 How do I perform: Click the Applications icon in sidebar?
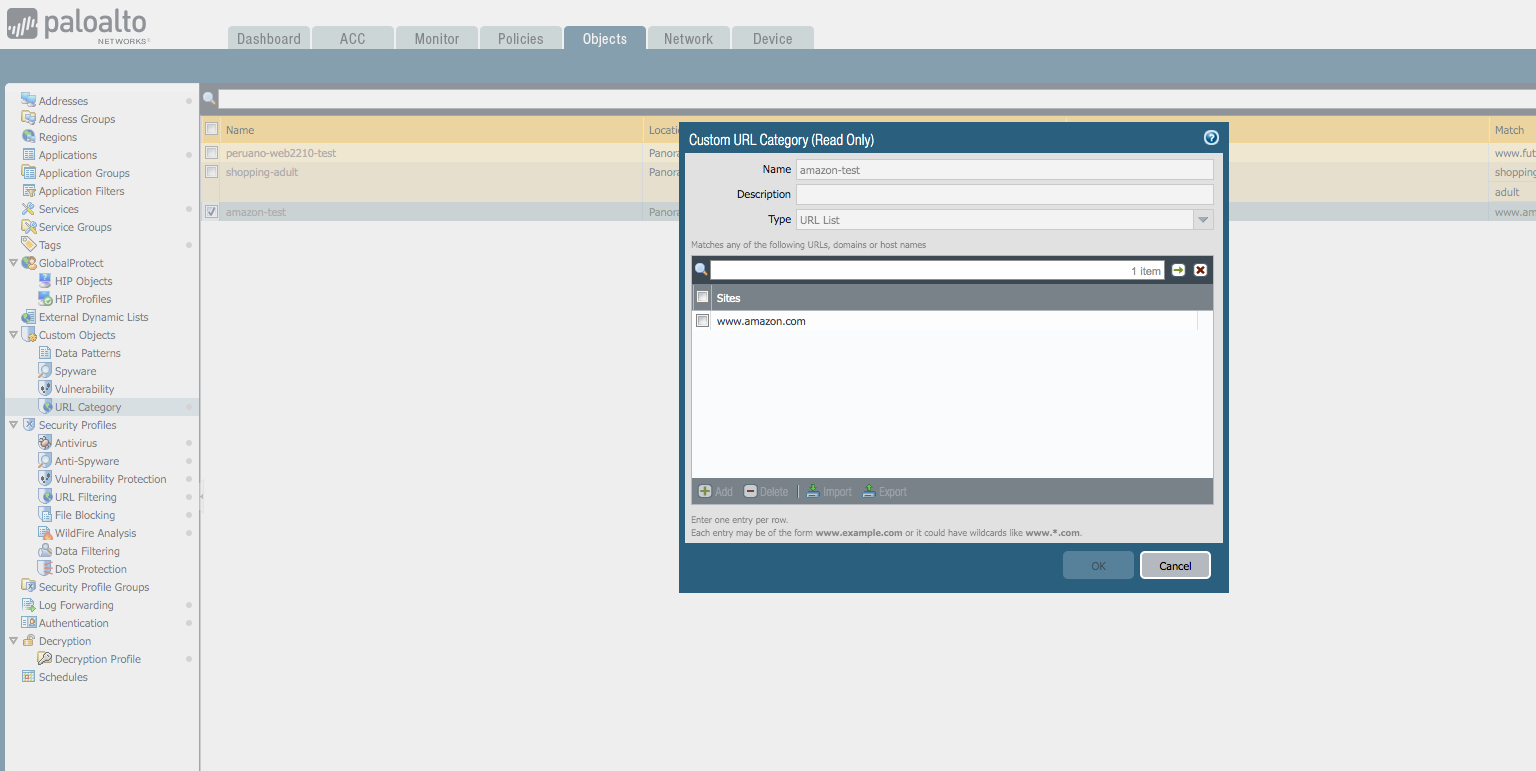[29, 154]
